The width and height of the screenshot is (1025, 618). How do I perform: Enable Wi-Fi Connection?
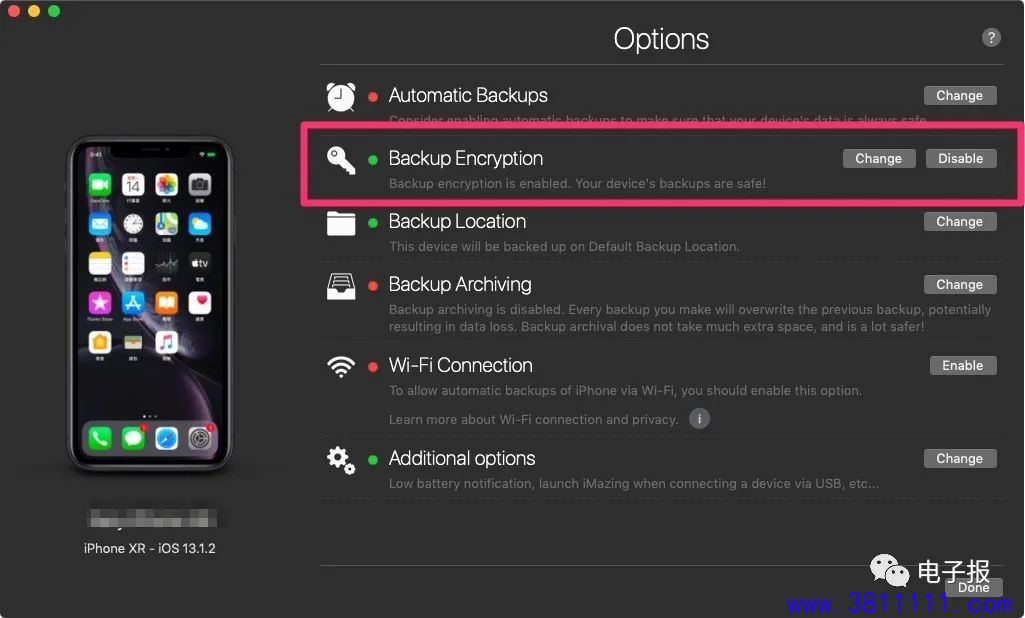pos(963,366)
